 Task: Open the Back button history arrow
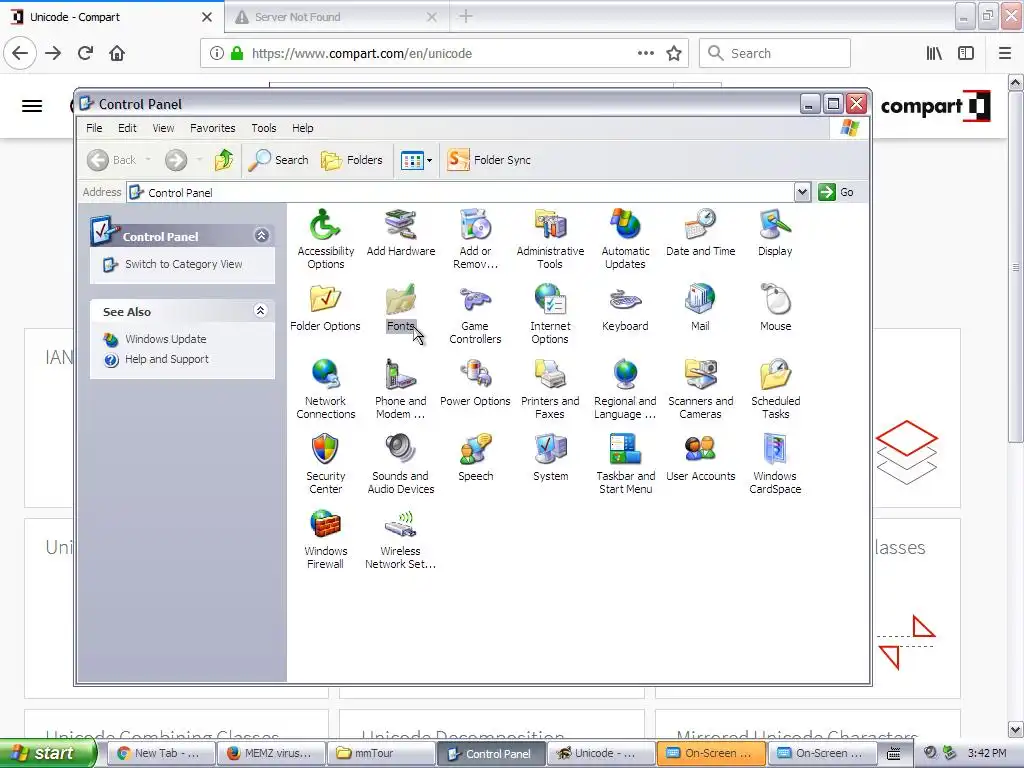coord(148,160)
